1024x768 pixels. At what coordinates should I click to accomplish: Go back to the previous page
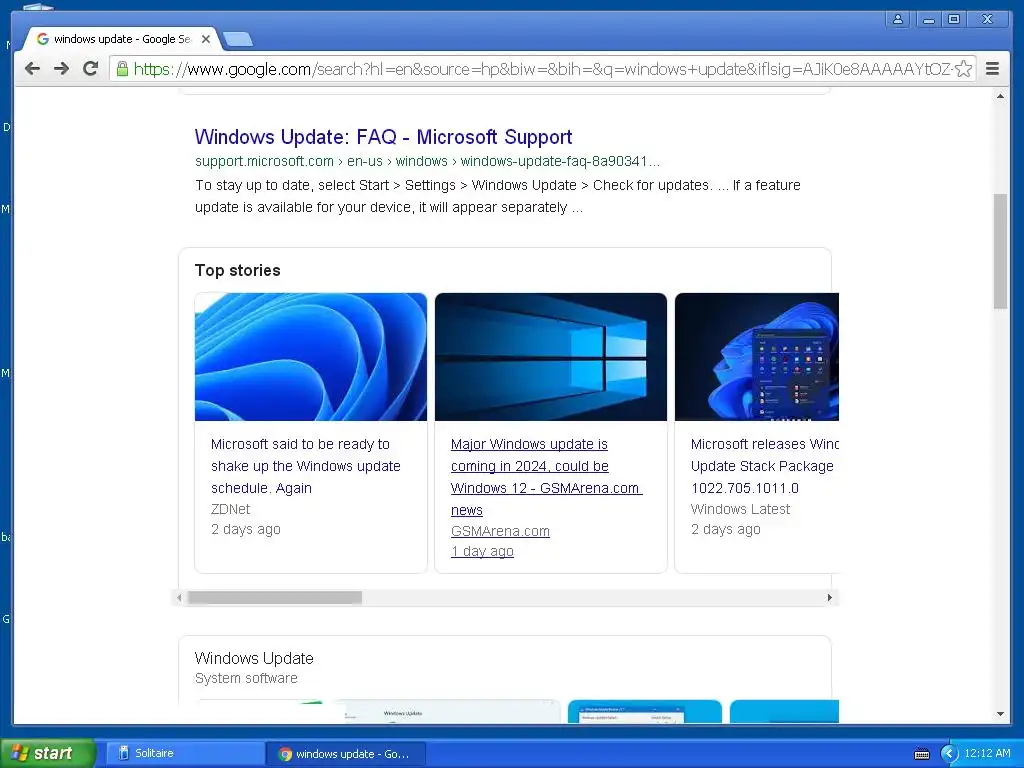point(32,69)
